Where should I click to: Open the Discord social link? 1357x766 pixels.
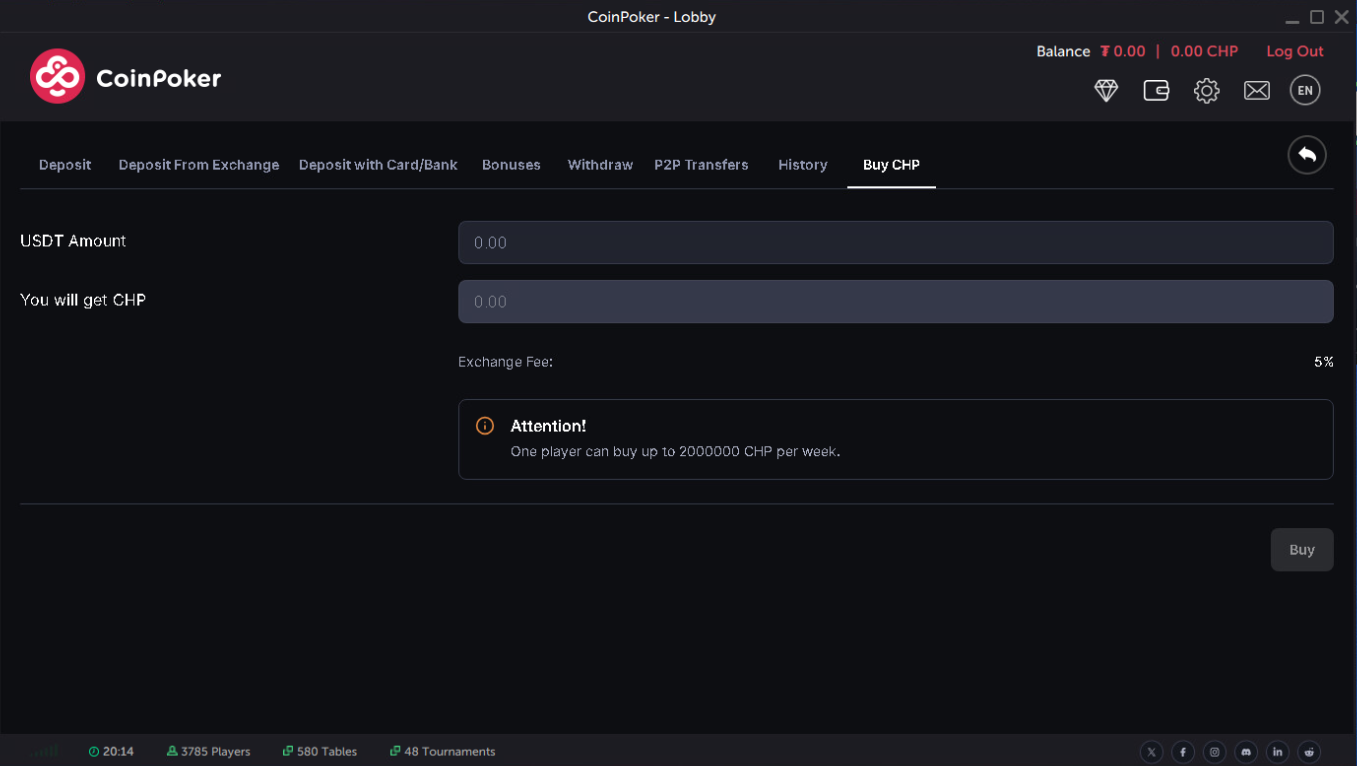[x=1246, y=752]
